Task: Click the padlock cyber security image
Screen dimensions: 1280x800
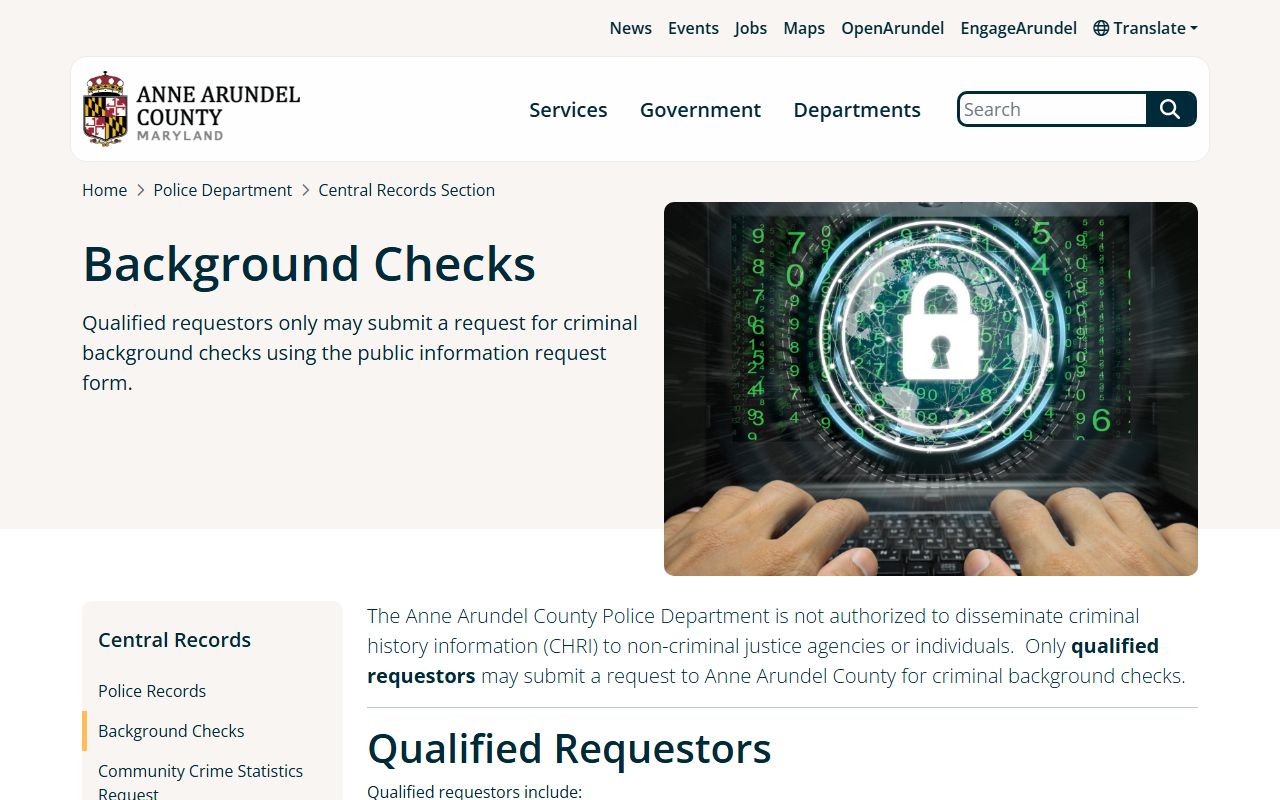Action: pyautogui.click(x=931, y=389)
